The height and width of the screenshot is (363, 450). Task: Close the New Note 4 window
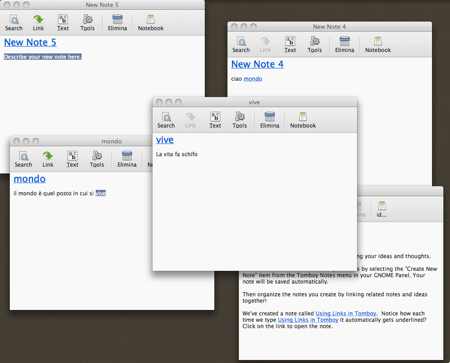click(234, 27)
